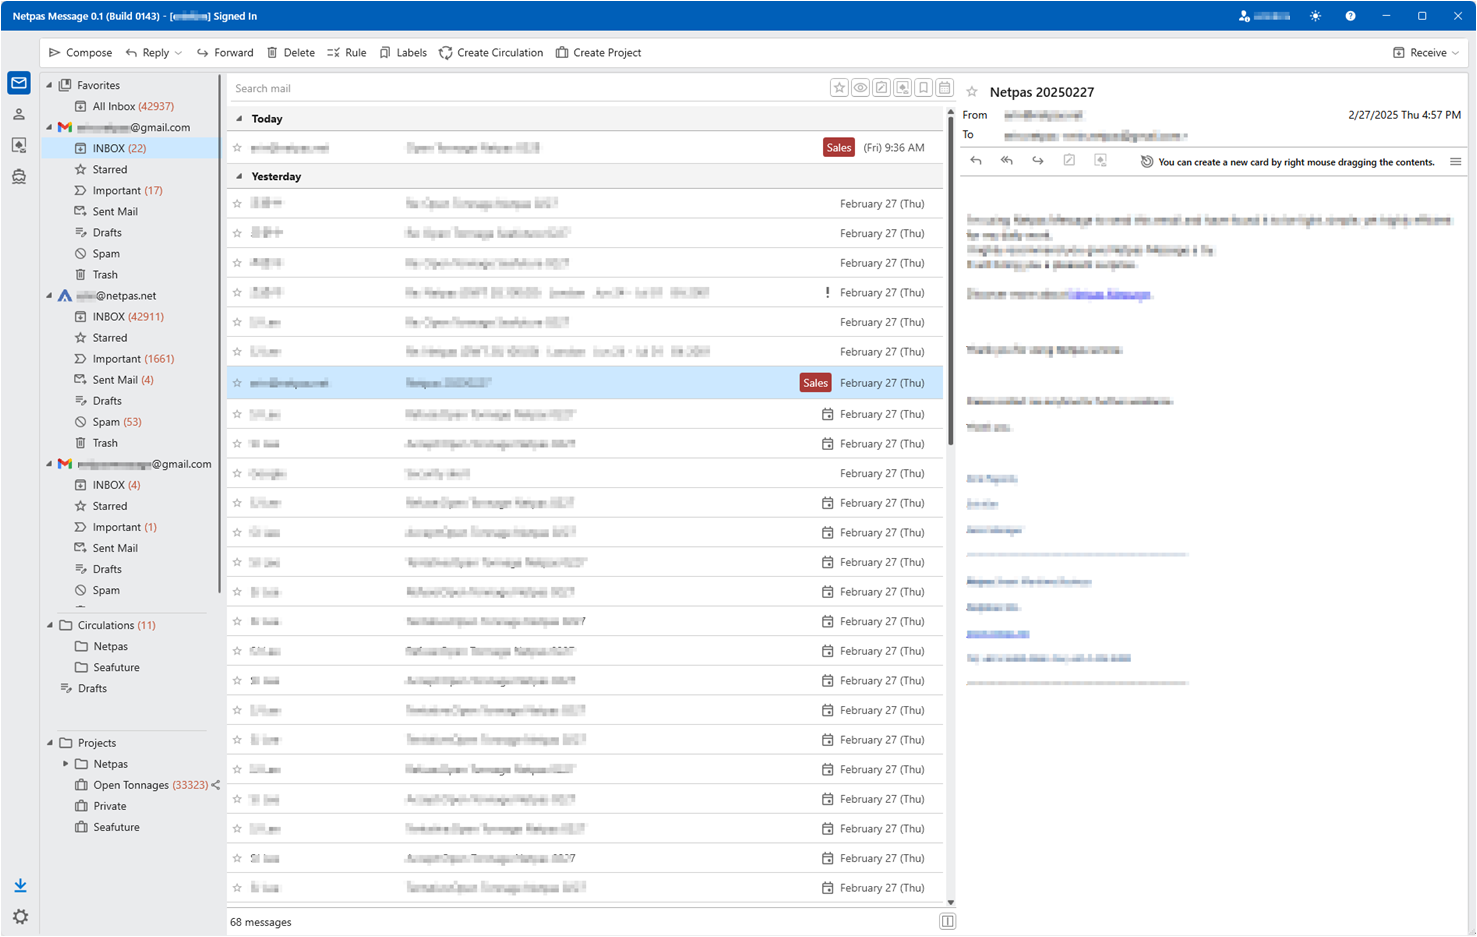
Task: Open the ship/vessel icon in sidebar
Action: coord(19,177)
